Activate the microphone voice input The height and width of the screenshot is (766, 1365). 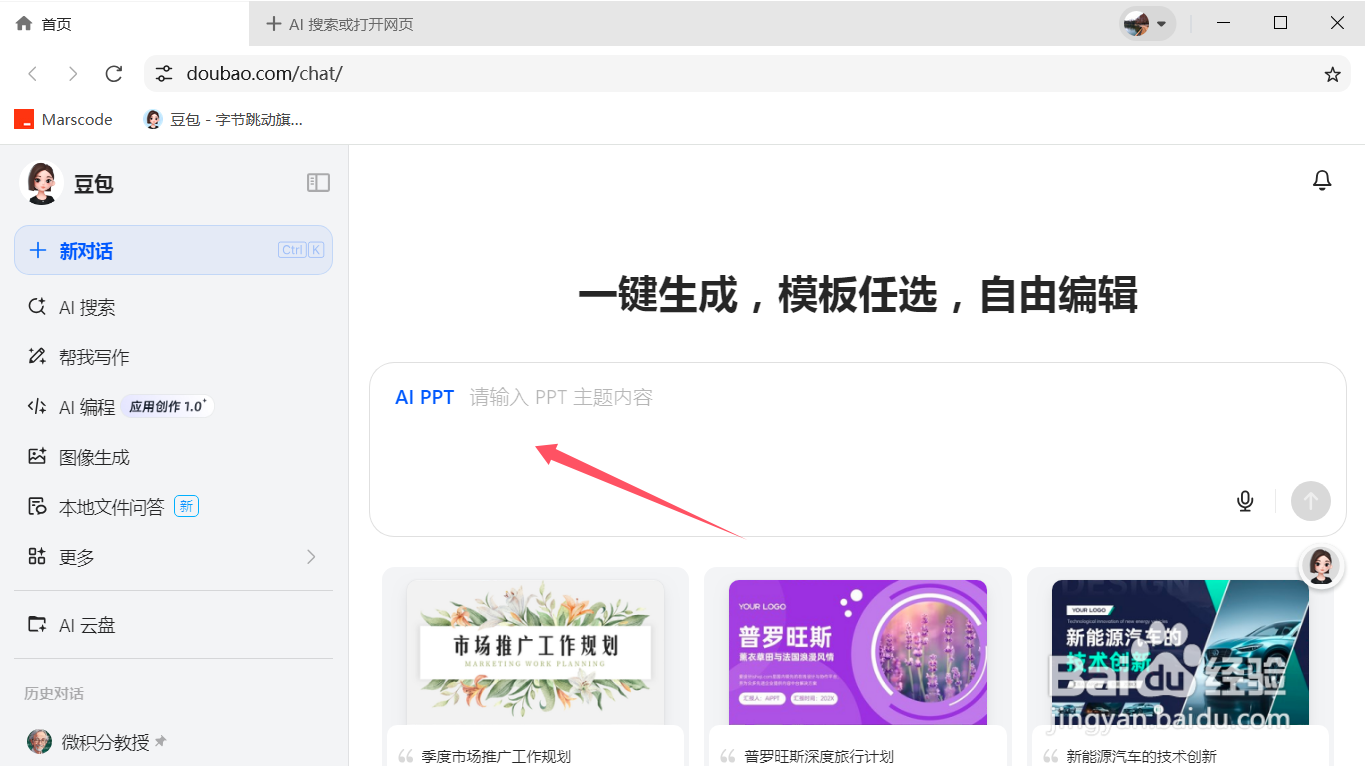click(1245, 500)
